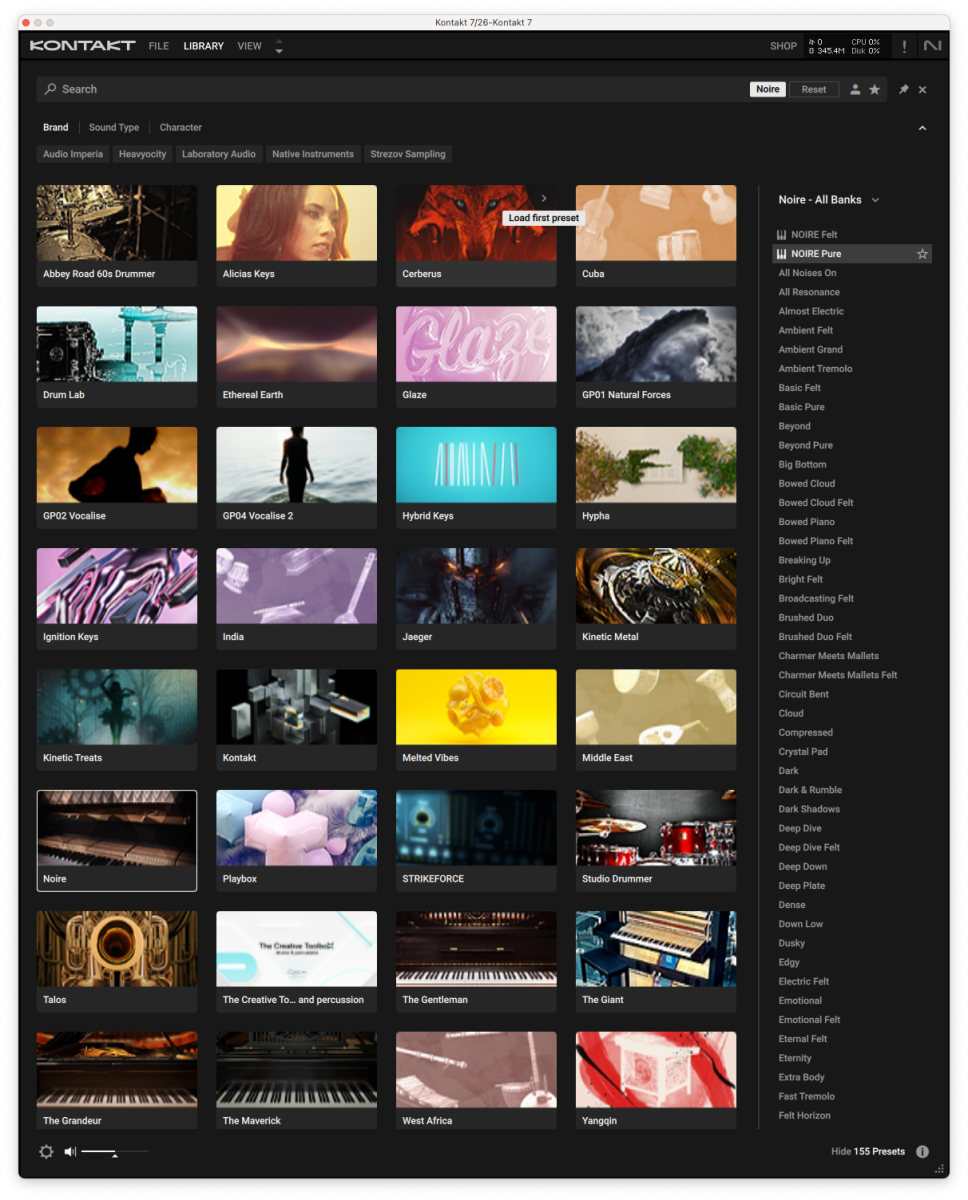Open the Ethereal Earth library
Screen dimensions: 968x1200
[x=297, y=357]
